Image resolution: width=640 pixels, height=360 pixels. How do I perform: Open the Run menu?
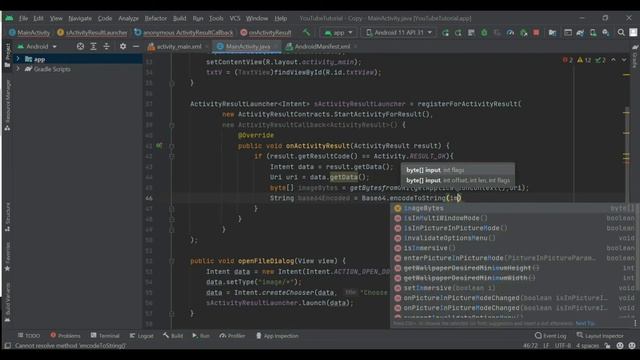[x=198, y=18]
